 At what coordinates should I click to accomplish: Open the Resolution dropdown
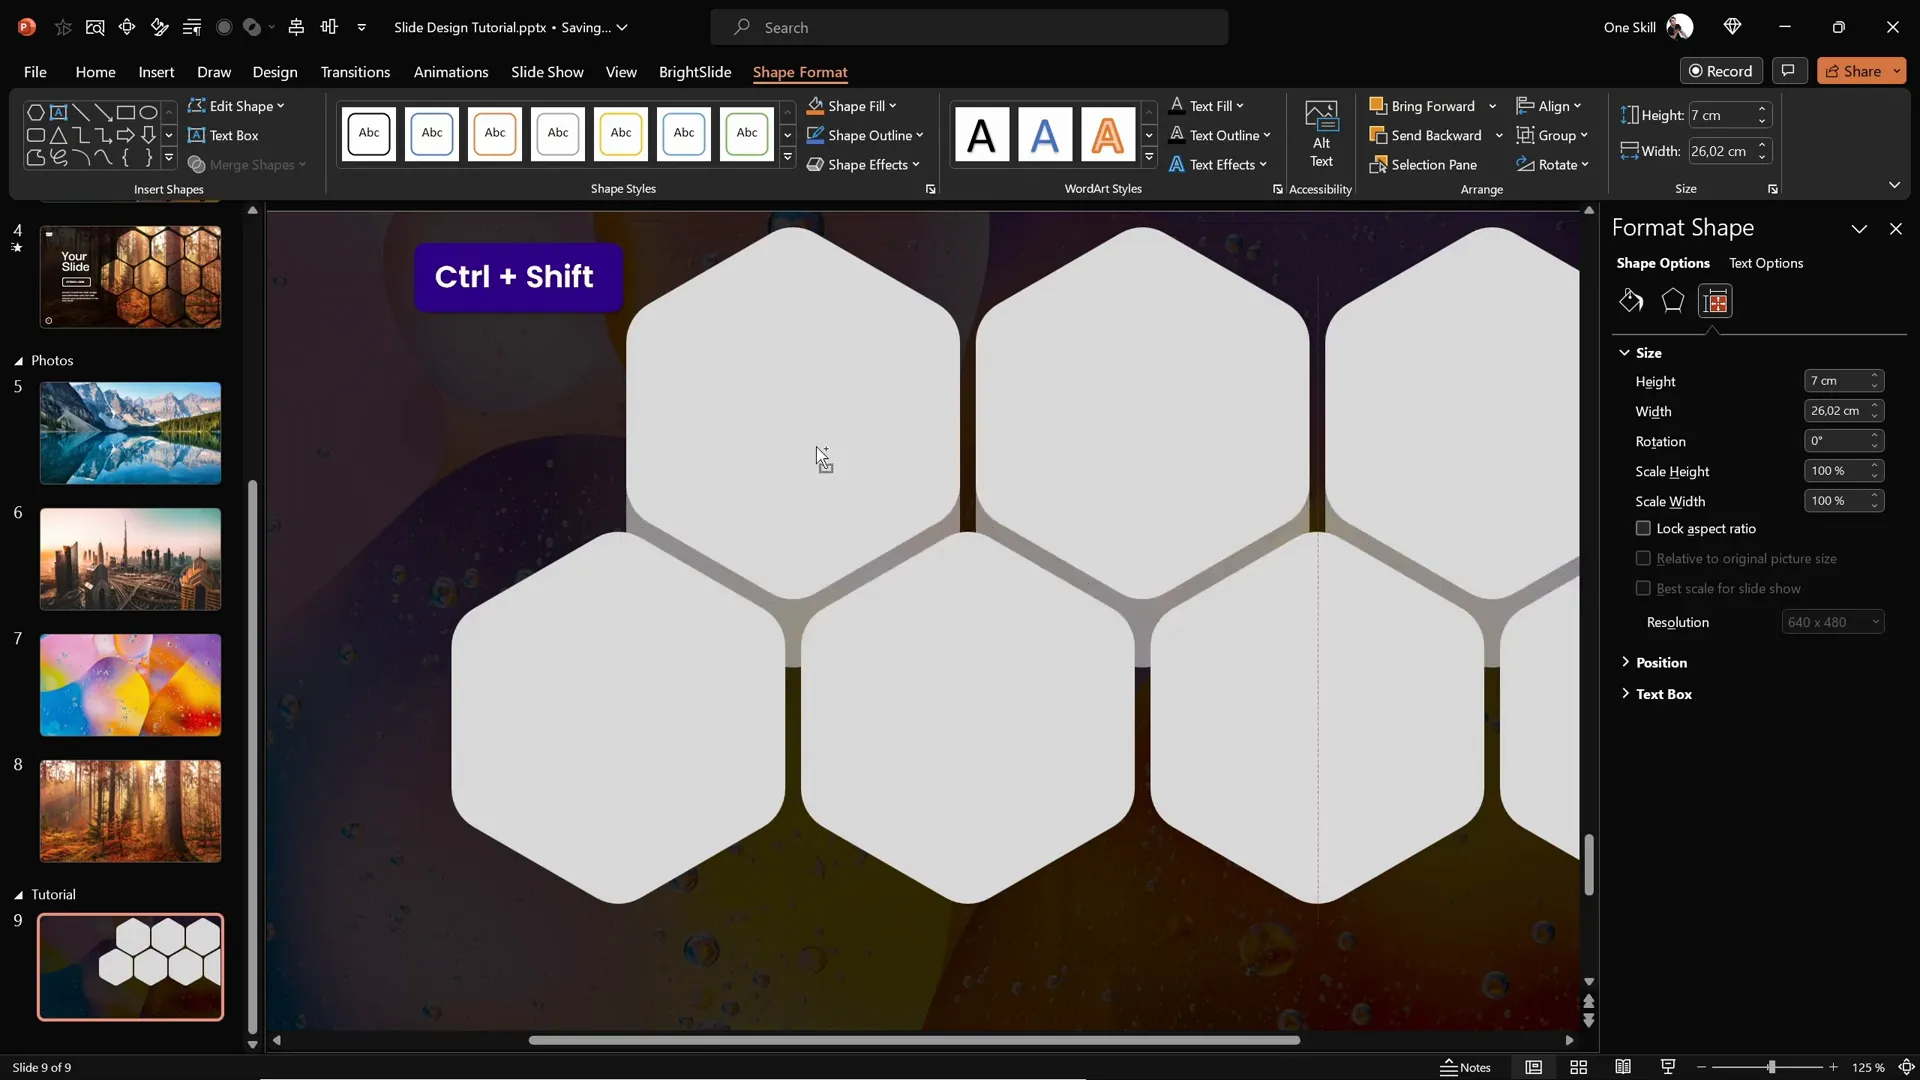pyautogui.click(x=1834, y=621)
